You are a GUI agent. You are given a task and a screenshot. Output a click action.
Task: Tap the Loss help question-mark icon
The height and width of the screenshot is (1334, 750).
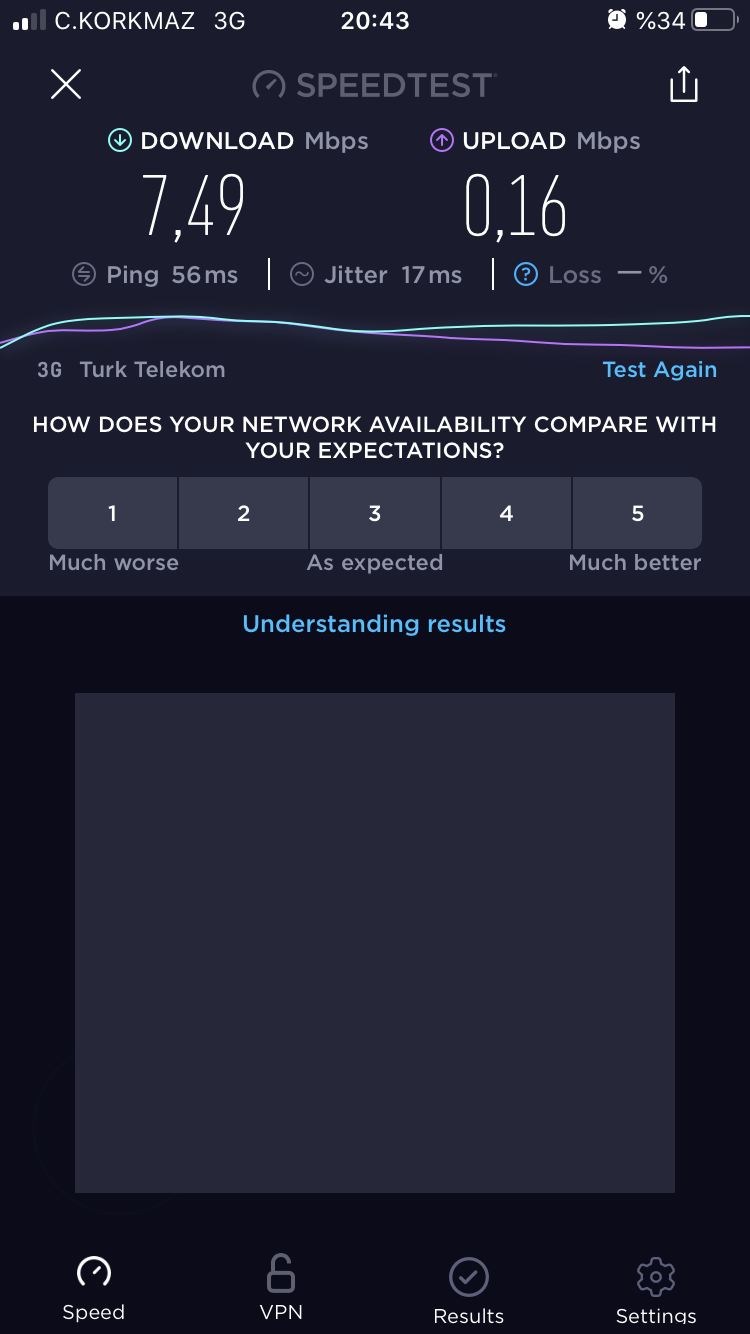[x=526, y=274]
